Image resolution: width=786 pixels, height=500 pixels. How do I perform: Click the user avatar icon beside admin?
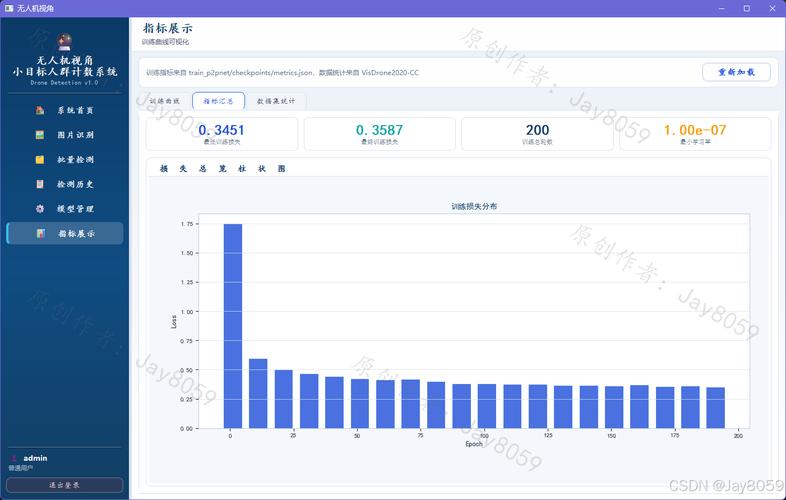point(14,458)
